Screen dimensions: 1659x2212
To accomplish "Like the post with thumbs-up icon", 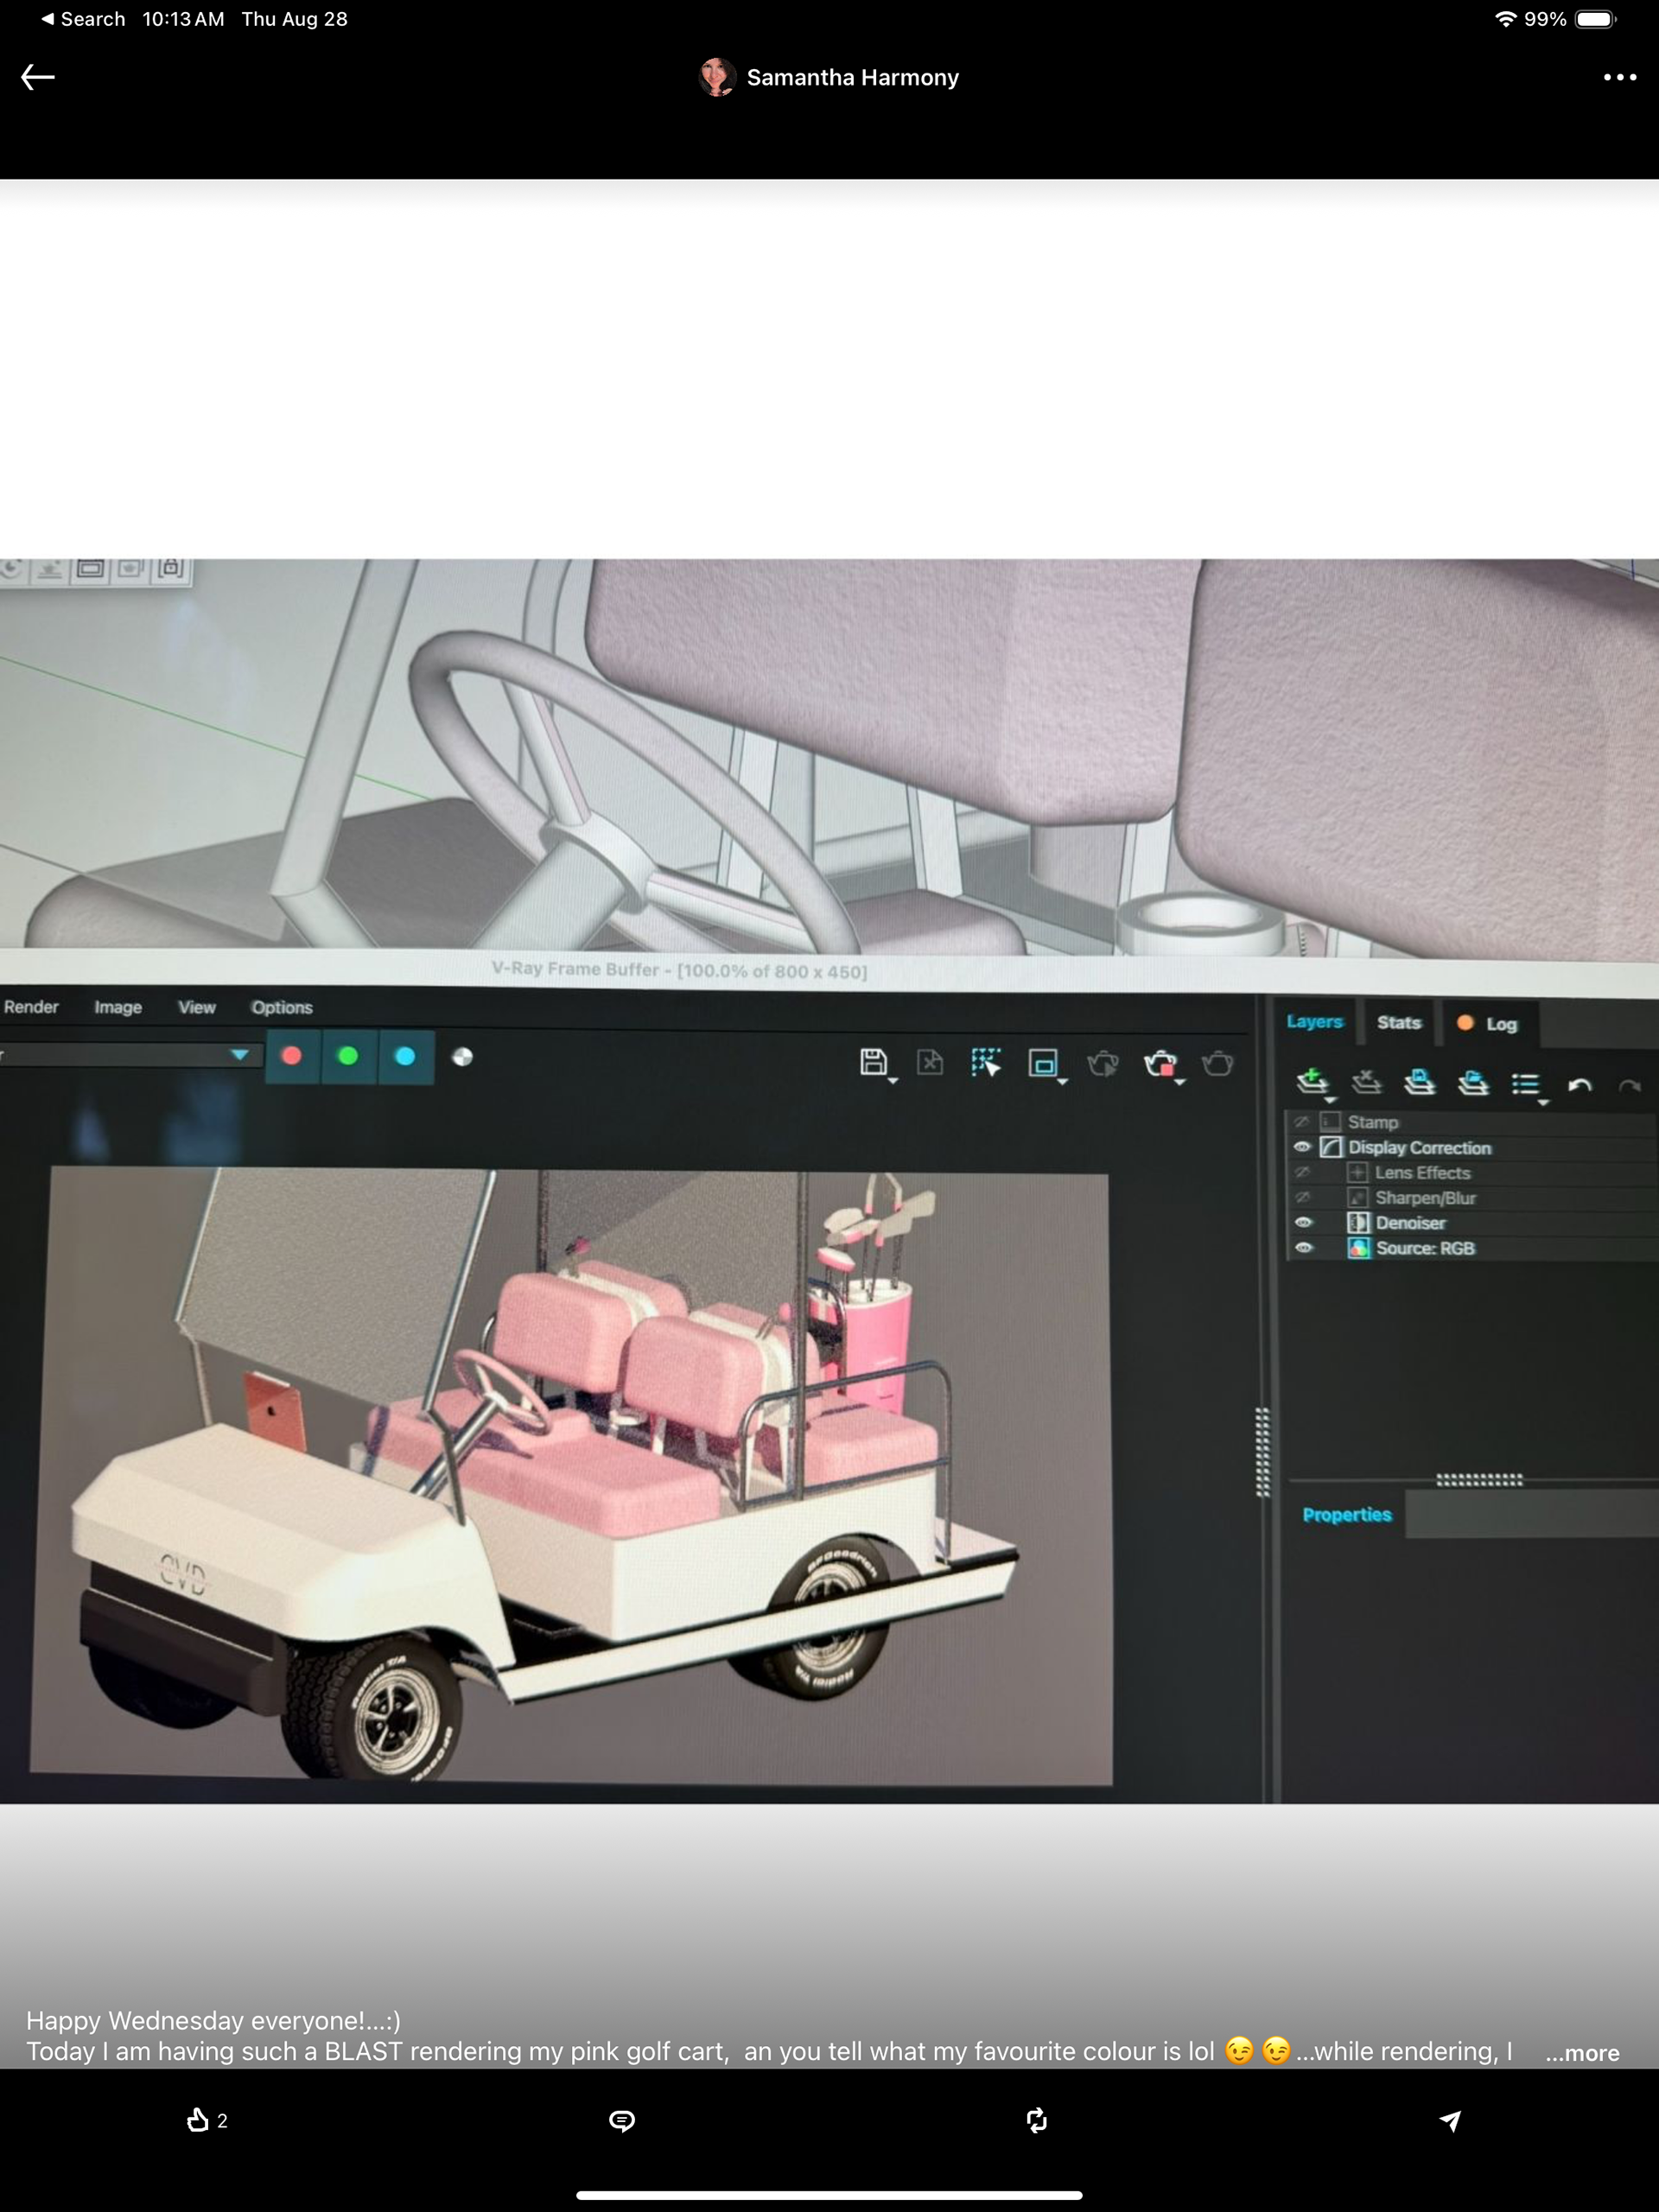I will click(199, 2120).
